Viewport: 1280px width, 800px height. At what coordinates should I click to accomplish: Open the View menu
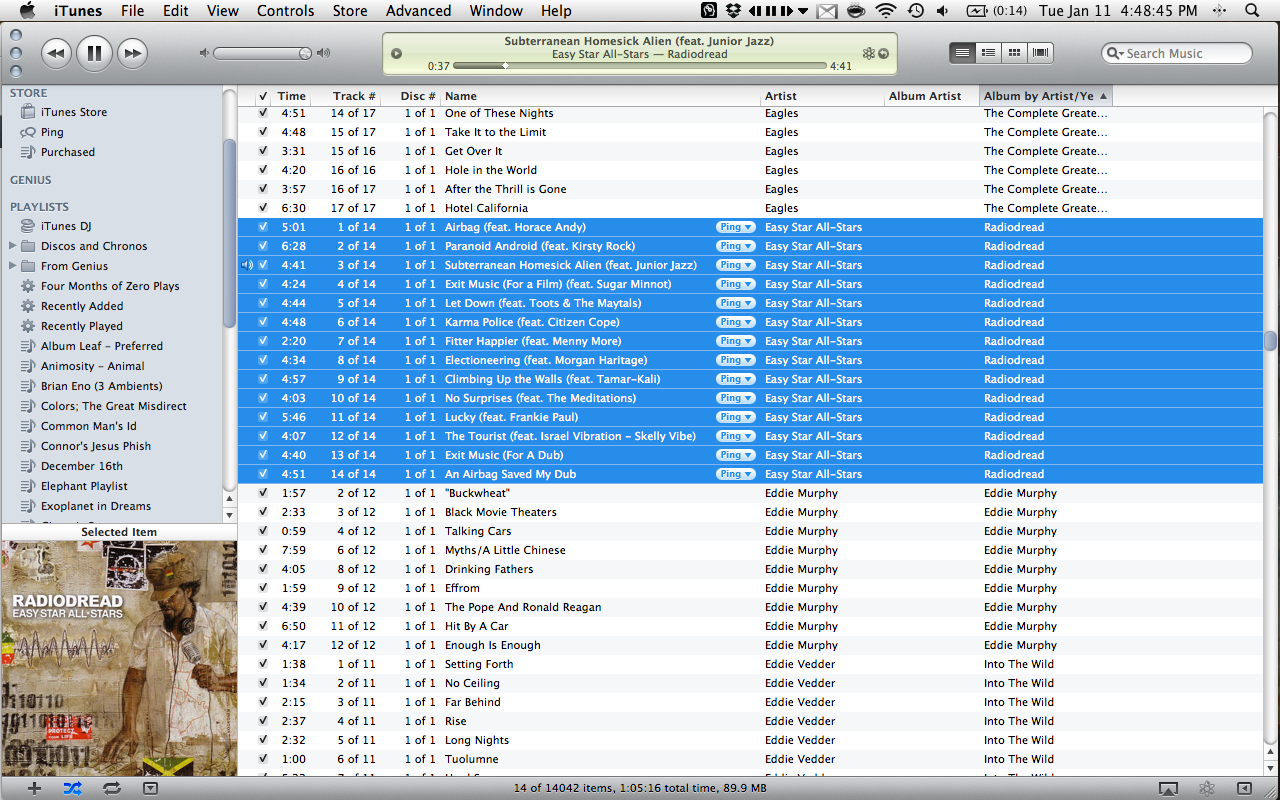[223, 11]
